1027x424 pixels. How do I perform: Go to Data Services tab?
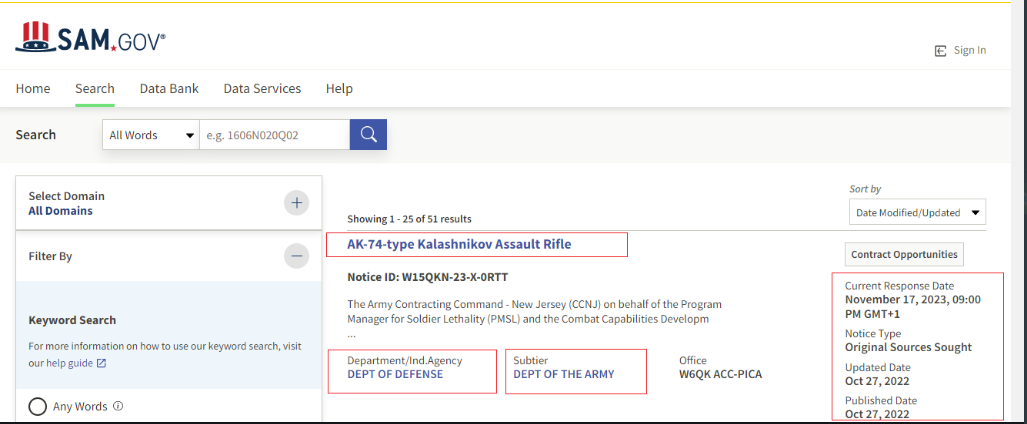coord(262,88)
